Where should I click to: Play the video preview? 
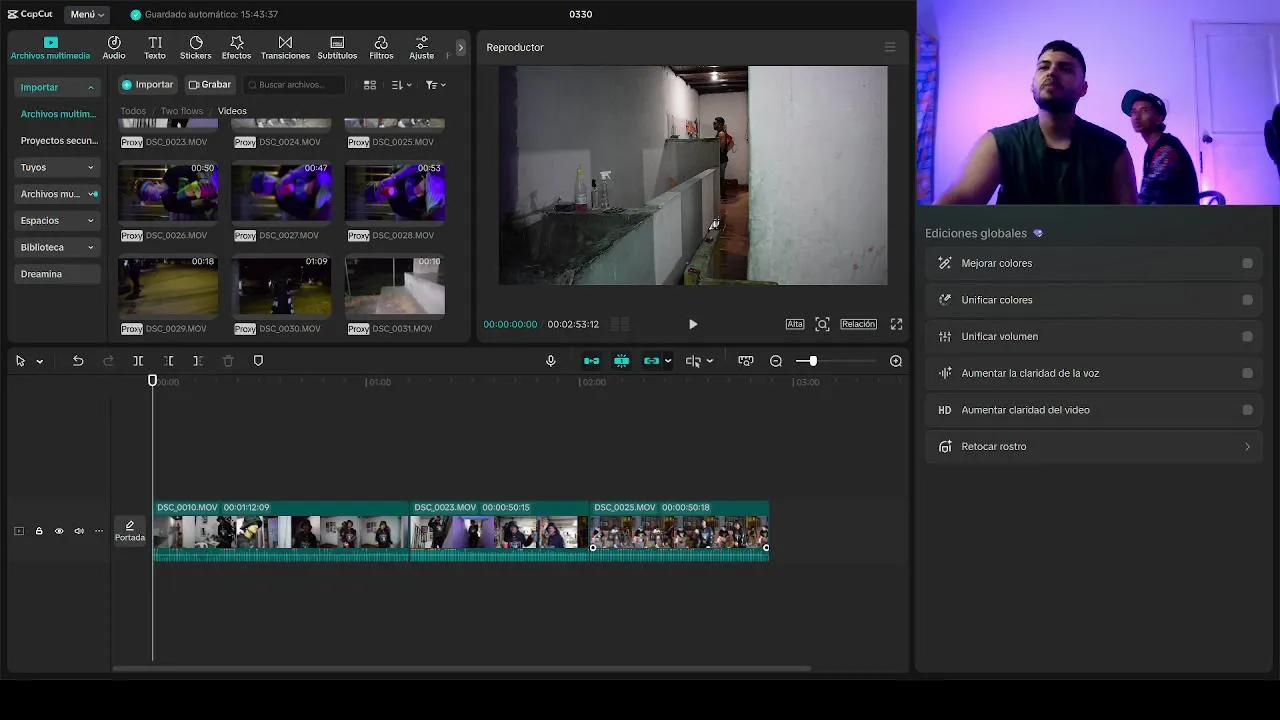693,324
